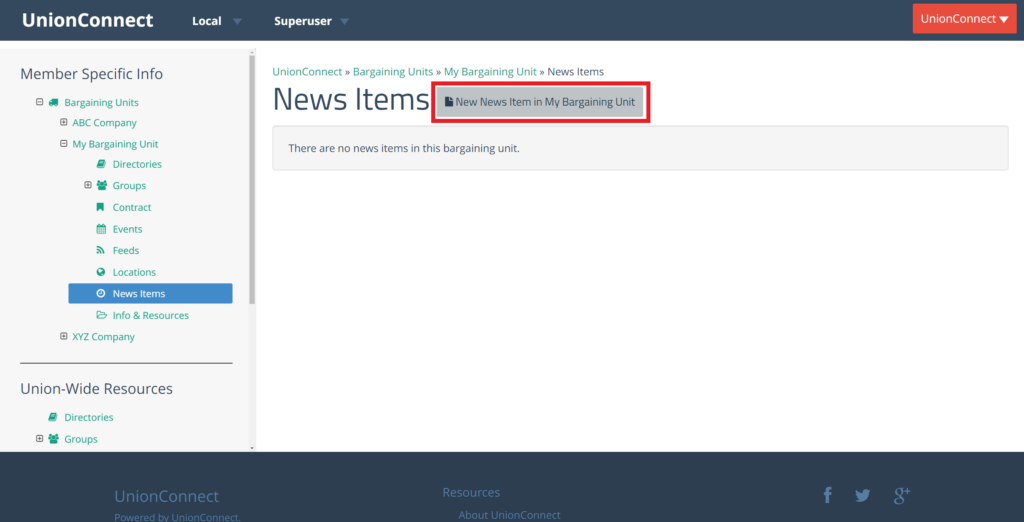Click the RSS icon beside Feeds
The width and height of the screenshot is (1024, 522).
[101, 250]
